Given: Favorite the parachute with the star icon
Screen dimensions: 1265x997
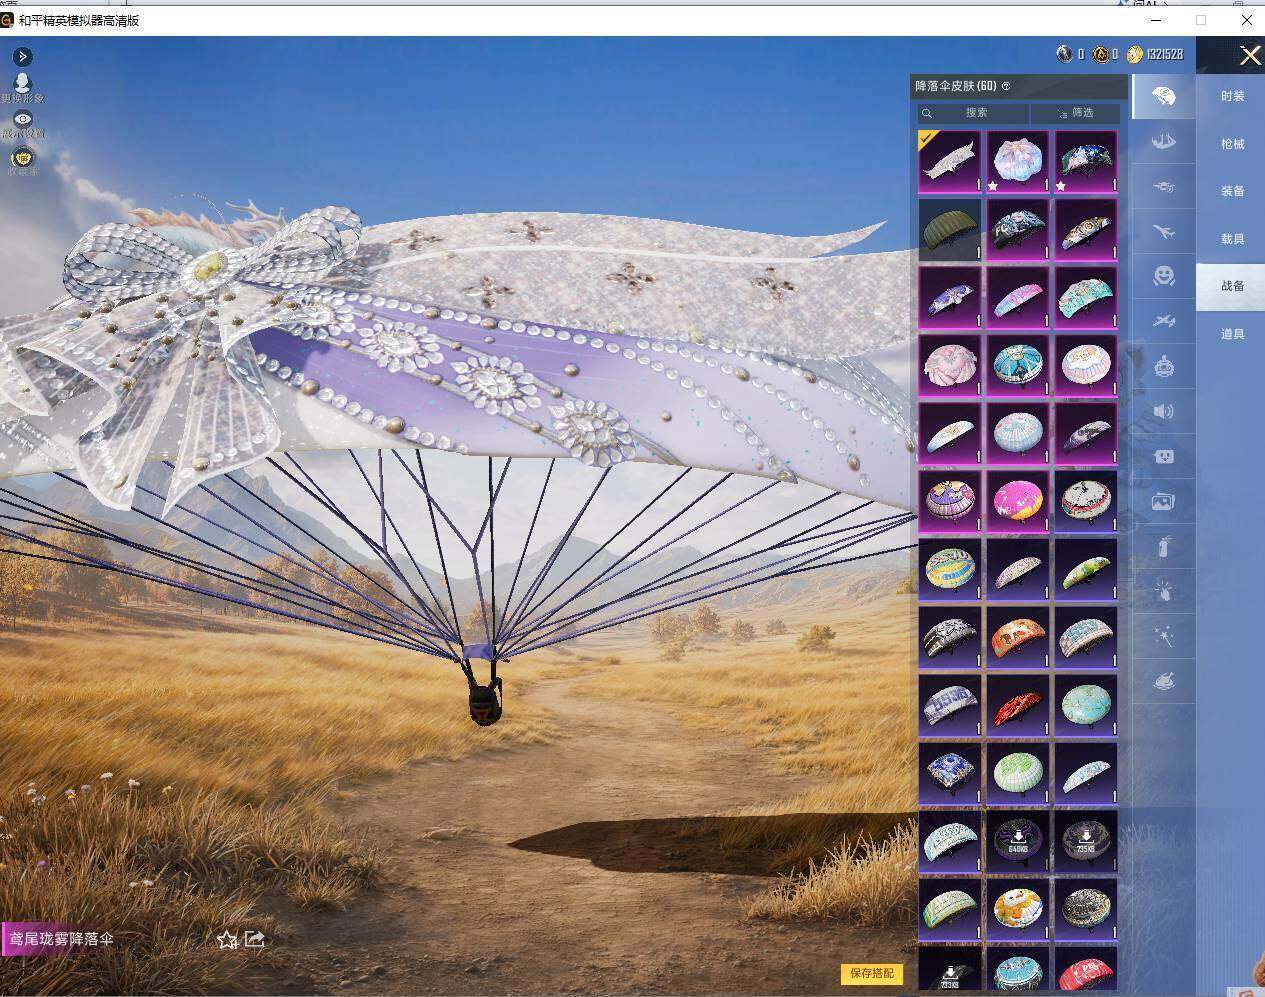Looking at the screenshot, I should click(x=227, y=939).
